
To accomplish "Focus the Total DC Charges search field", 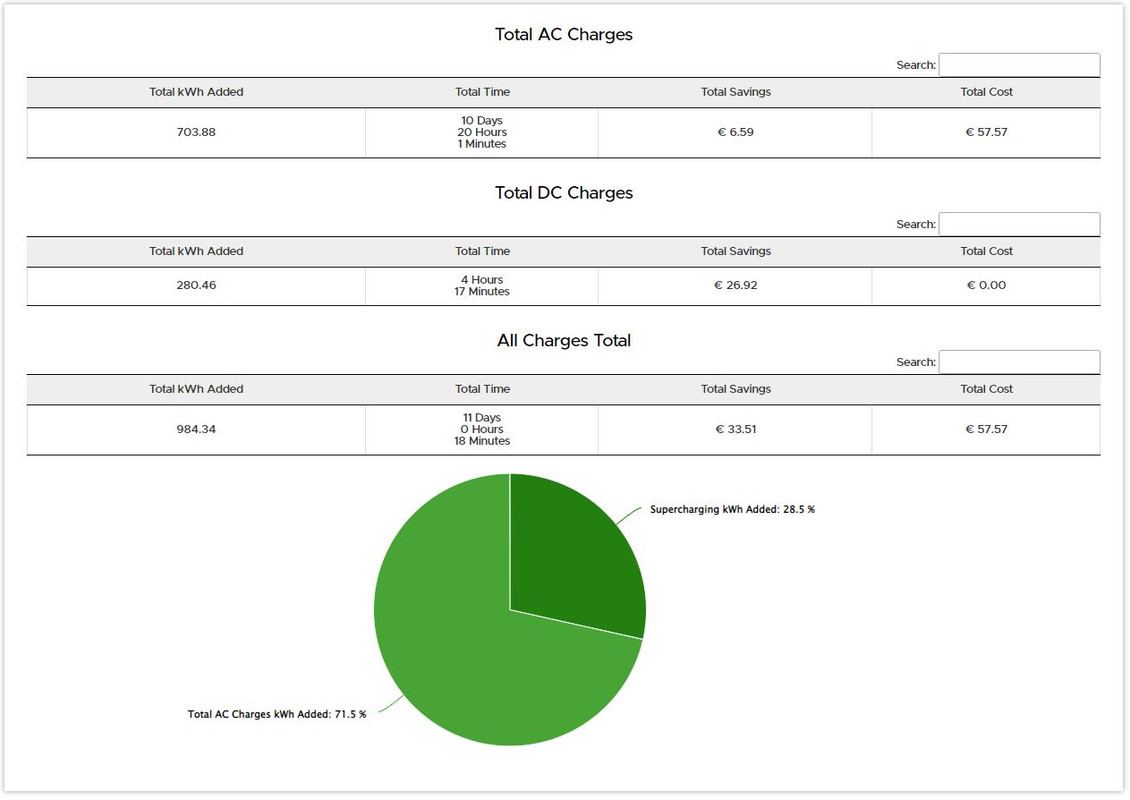I will click(x=1019, y=224).
